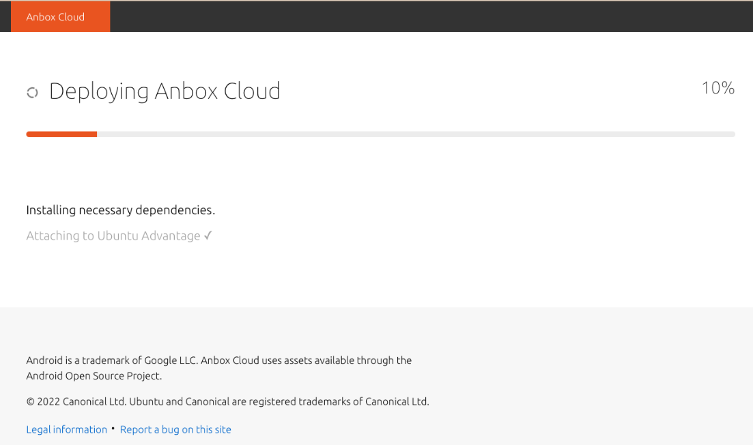Click the bullet separator between footer links
Viewport: 754px width, 445px height.
113,429
